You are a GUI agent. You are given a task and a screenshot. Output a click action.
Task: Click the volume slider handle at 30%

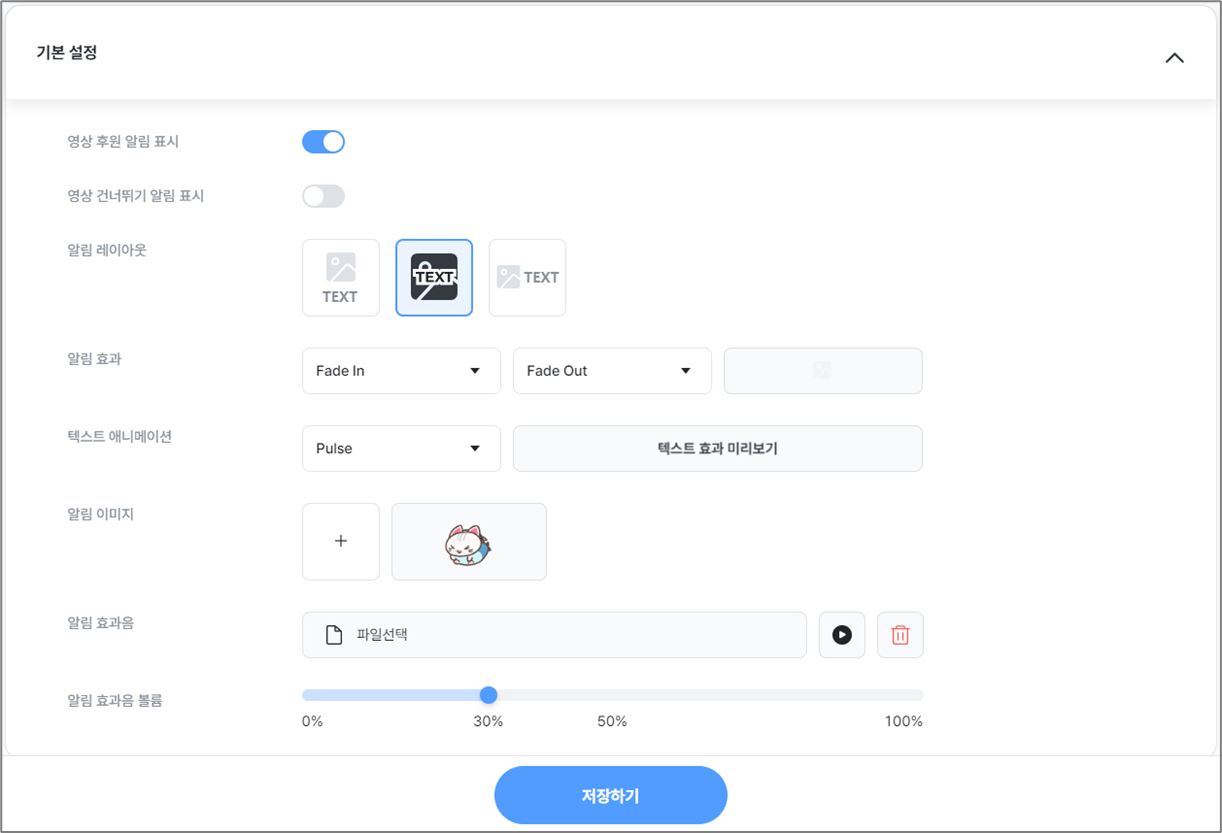(x=488, y=695)
